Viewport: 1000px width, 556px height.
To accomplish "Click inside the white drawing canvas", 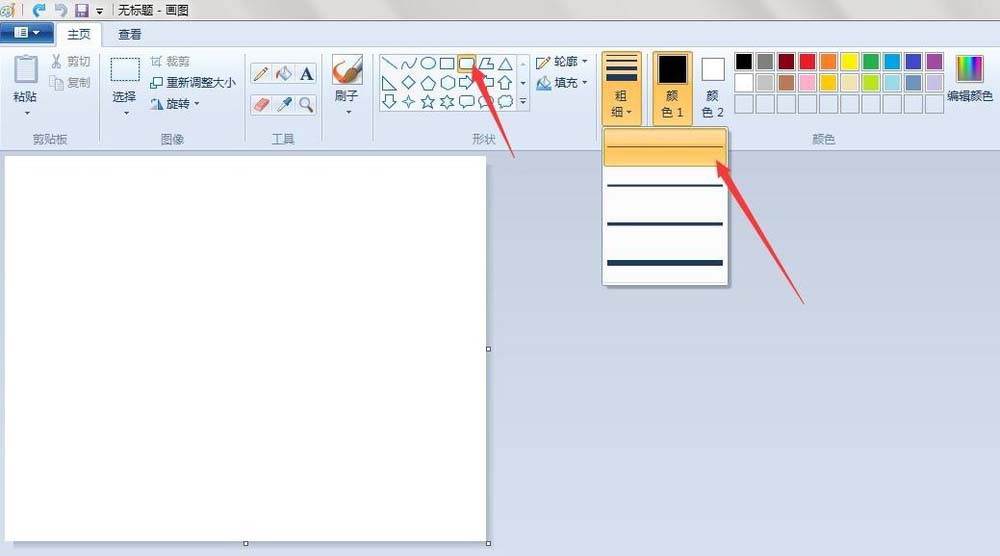I will pyautogui.click(x=246, y=349).
